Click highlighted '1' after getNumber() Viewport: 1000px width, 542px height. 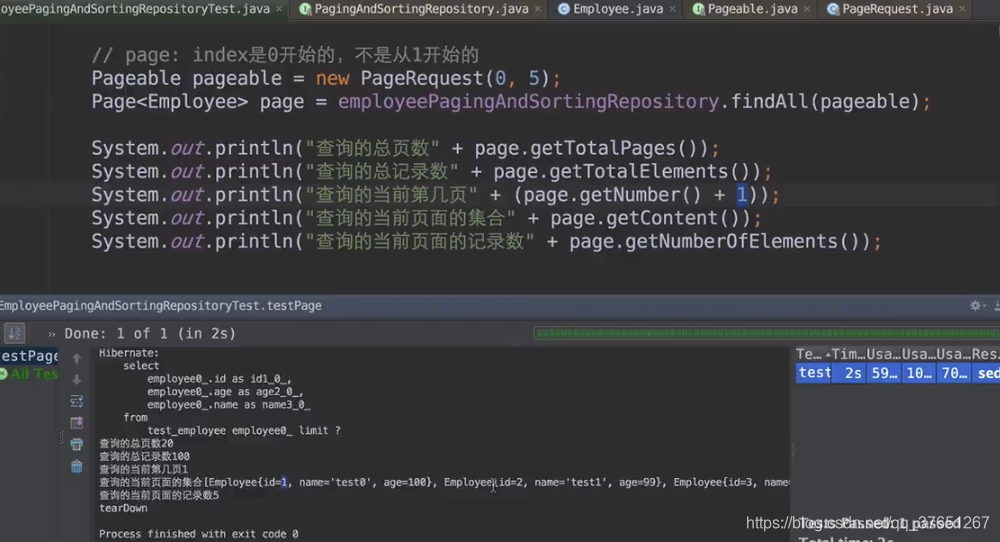[742, 195]
